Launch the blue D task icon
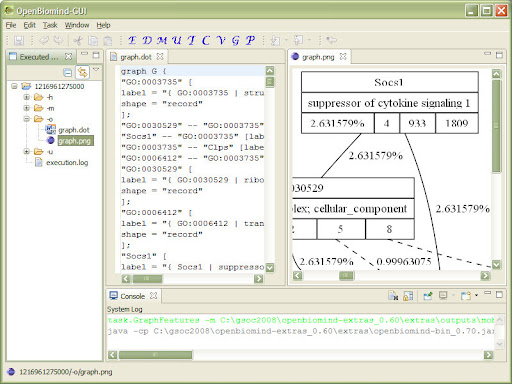512x384 pixels. [147, 40]
